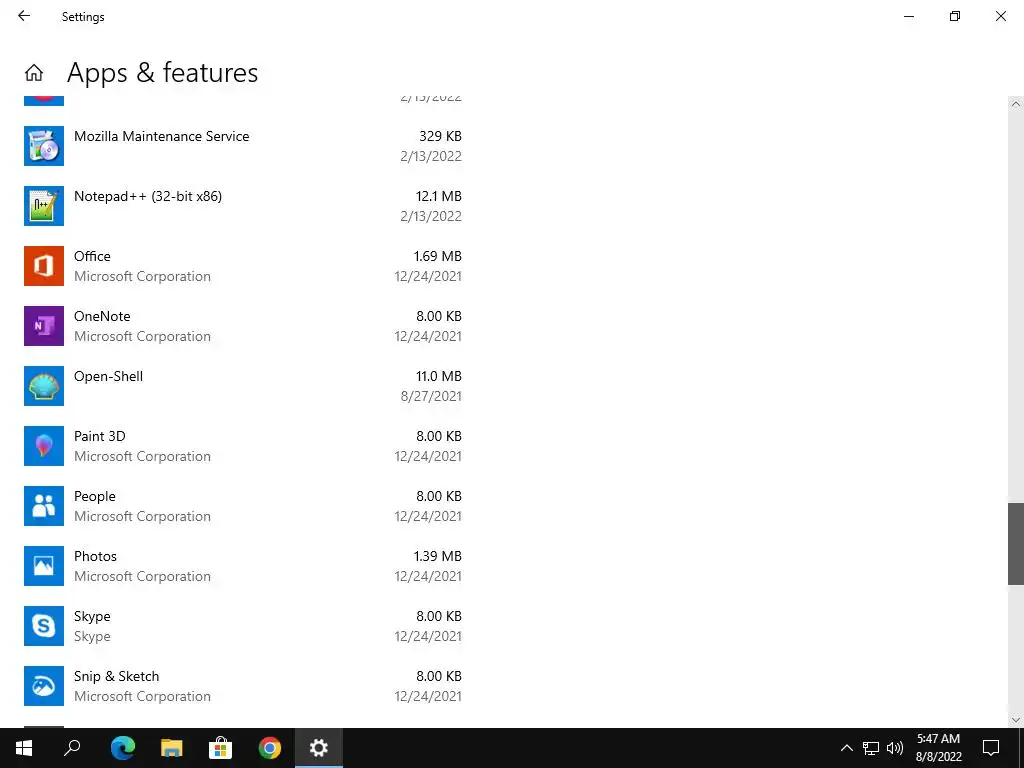Launch Google Chrome from taskbar

pos(269,748)
